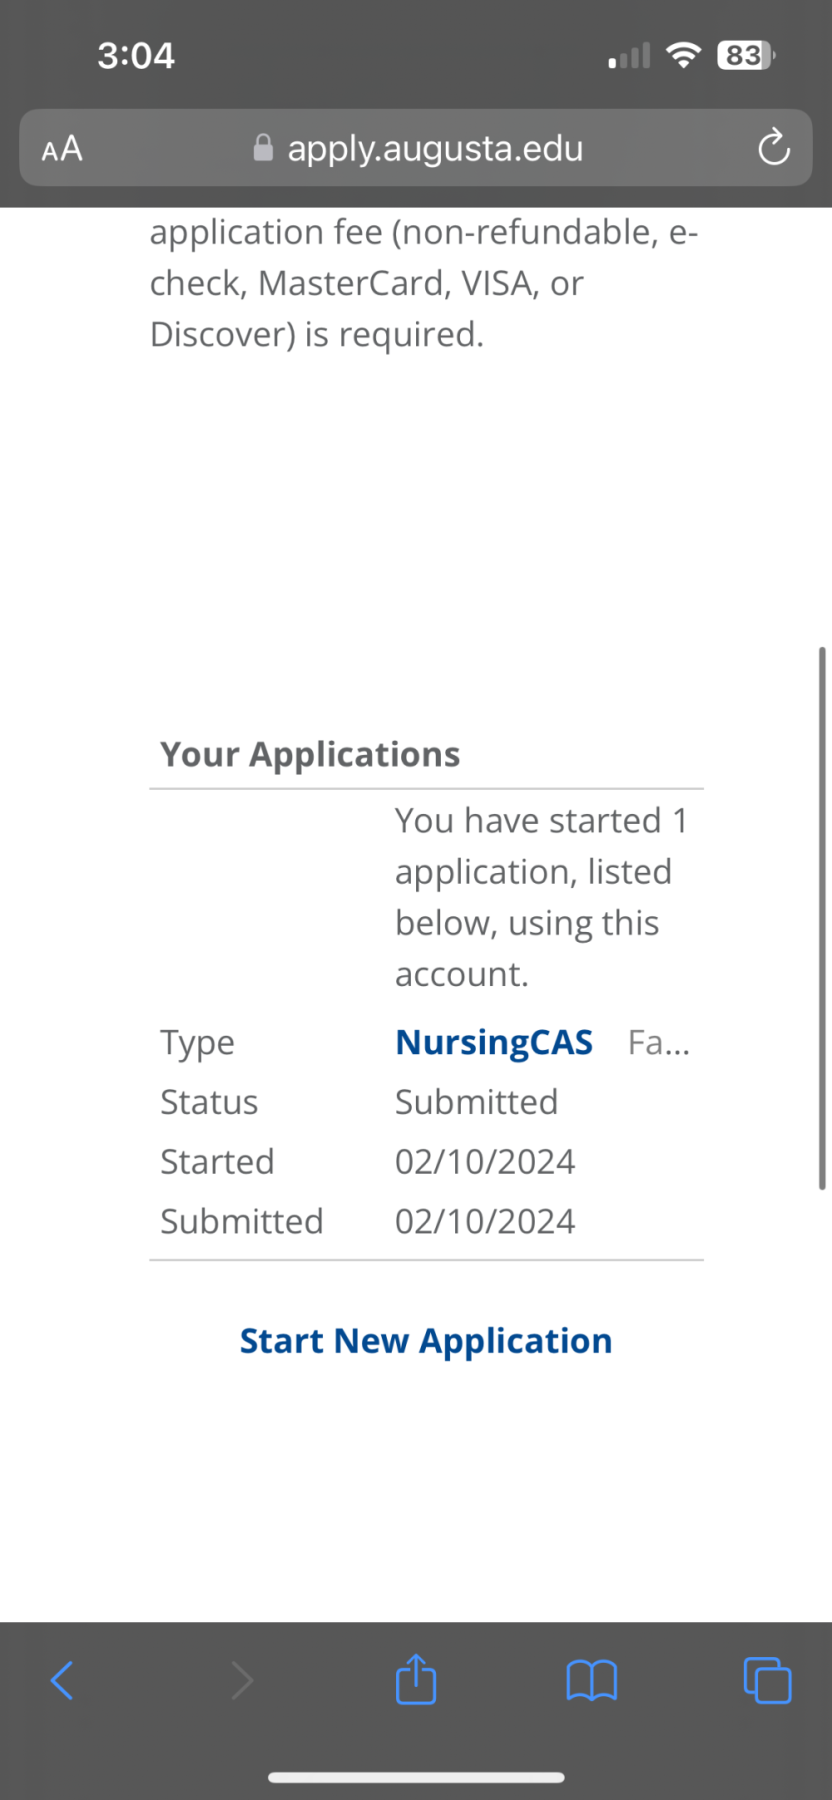Tap the cellular signal bars
Viewport: 832px width, 1800px height.
(x=629, y=56)
